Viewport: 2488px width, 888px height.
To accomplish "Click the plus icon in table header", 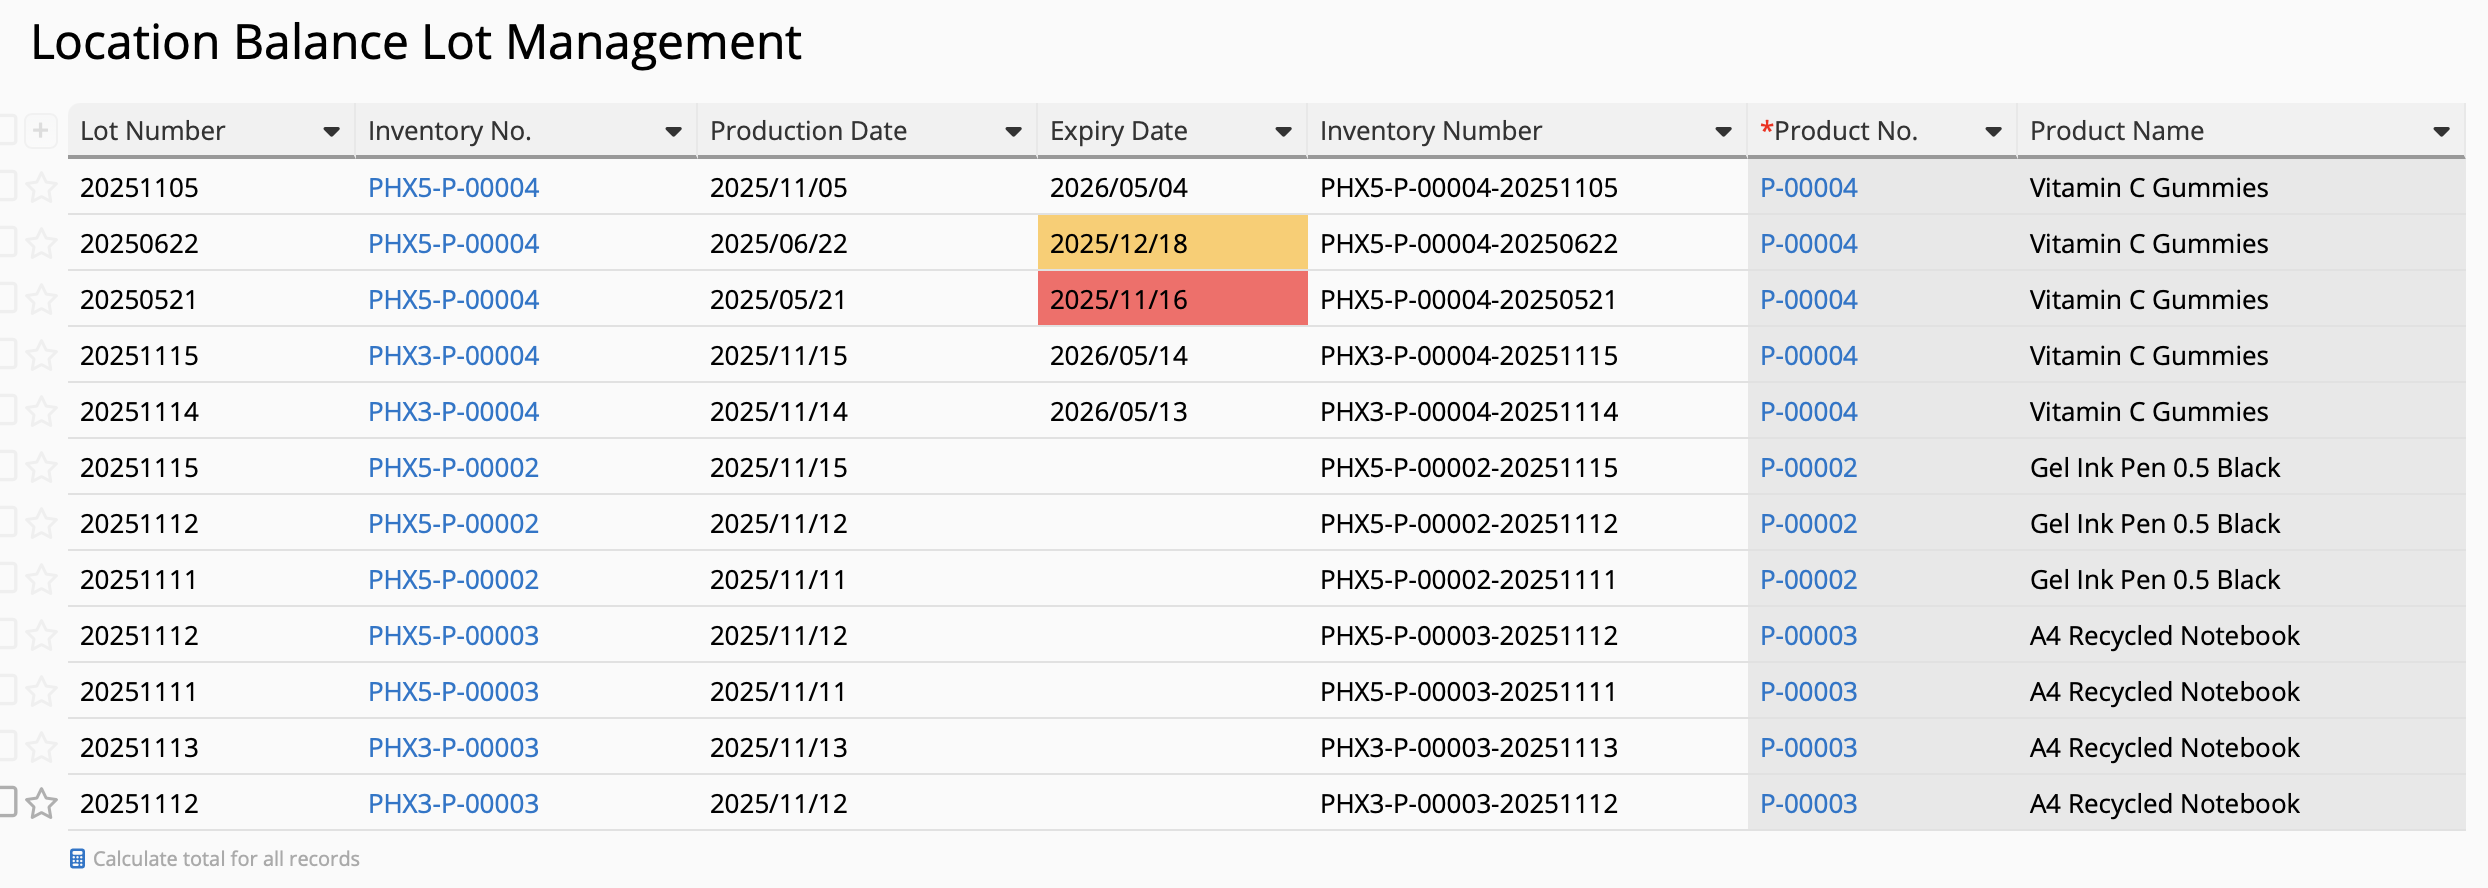I will point(40,130).
